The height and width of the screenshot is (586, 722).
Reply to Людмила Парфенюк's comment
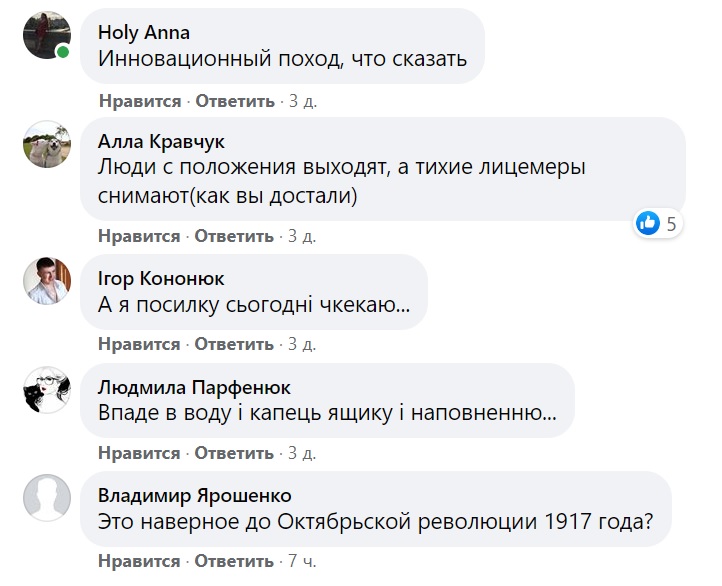click(x=234, y=453)
